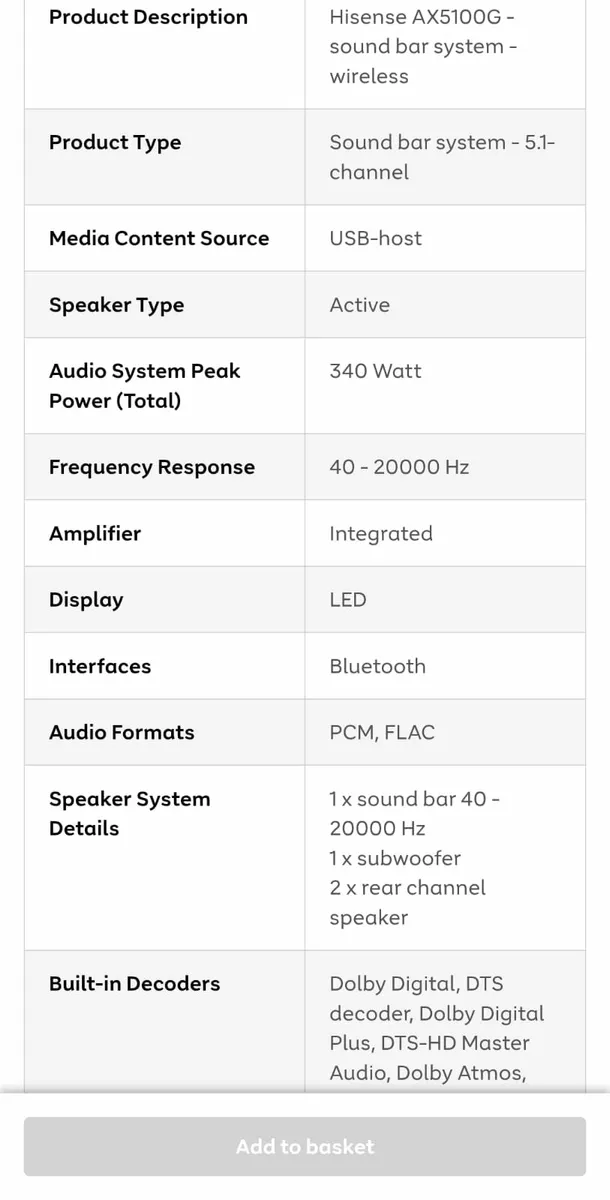610x1200 pixels.
Task: Select the Amplifier label
Action: [x=95, y=533]
